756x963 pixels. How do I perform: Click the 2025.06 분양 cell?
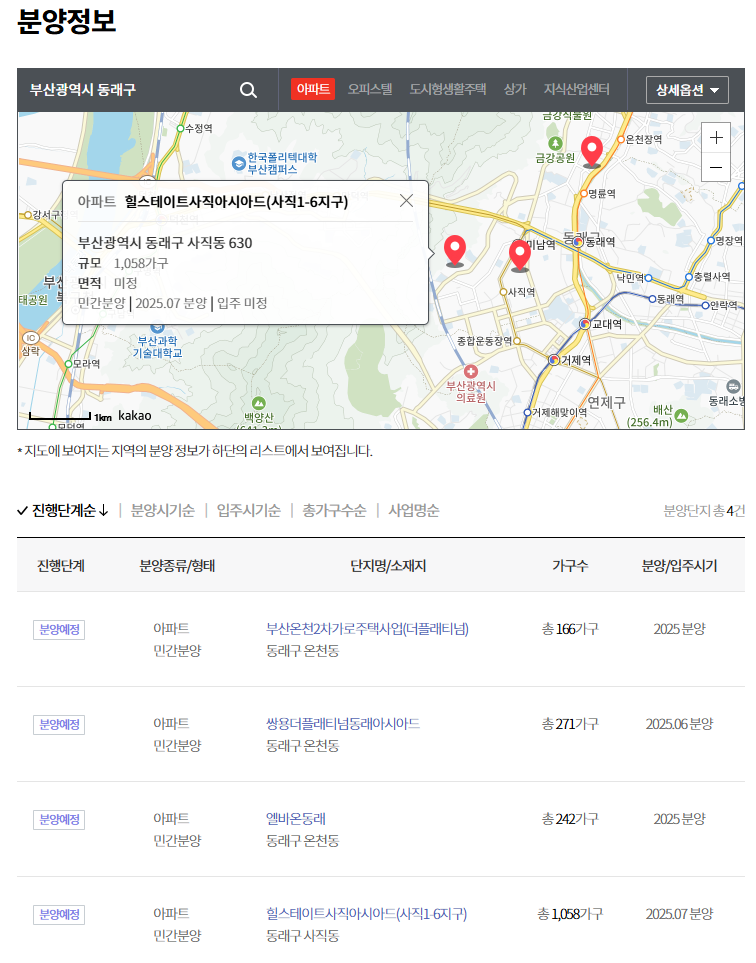pos(679,724)
